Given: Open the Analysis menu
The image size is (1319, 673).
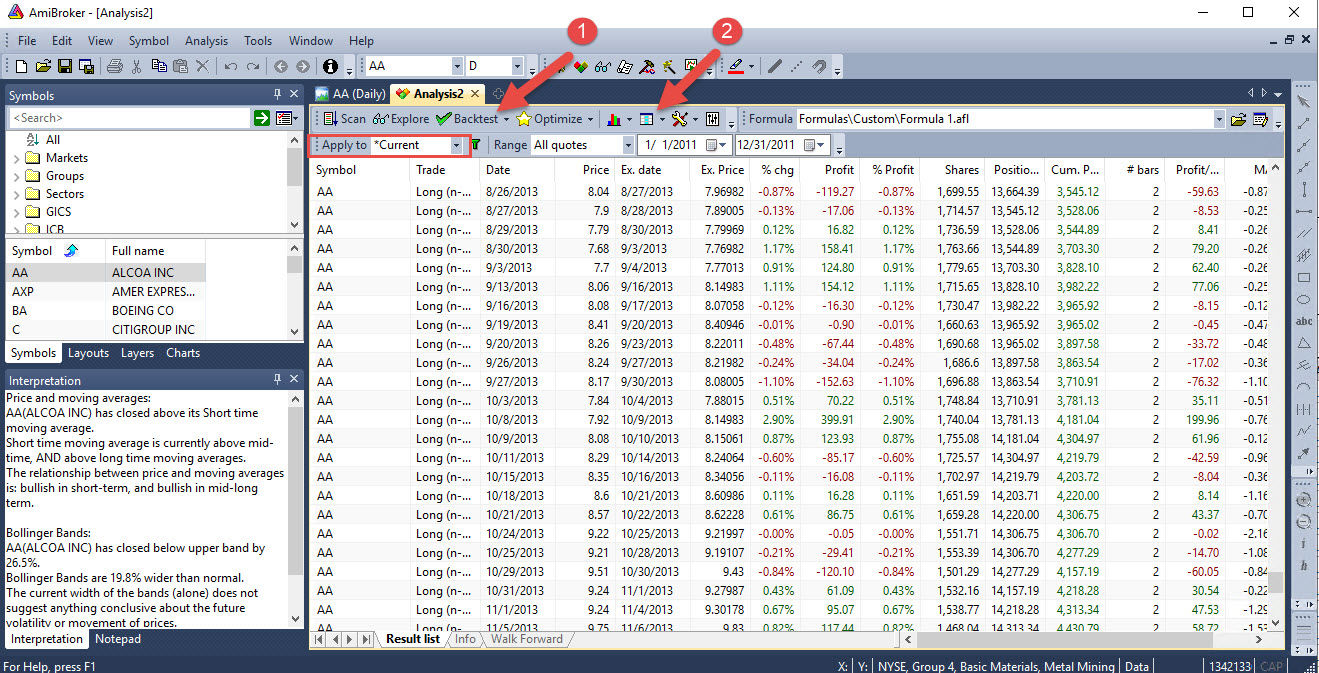Looking at the screenshot, I should (x=206, y=41).
